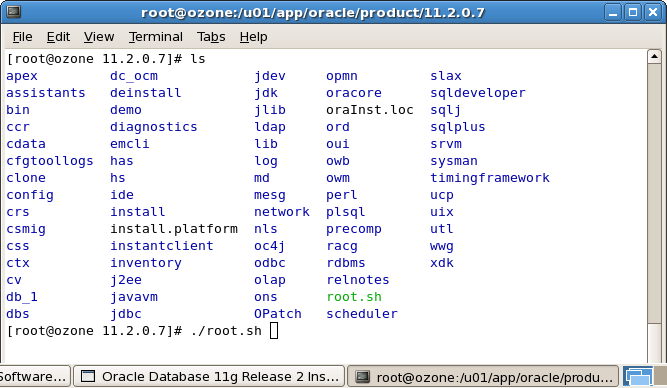The image size is (667, 388).
Task: Click the javavm directory name
Action: point(134,297)
